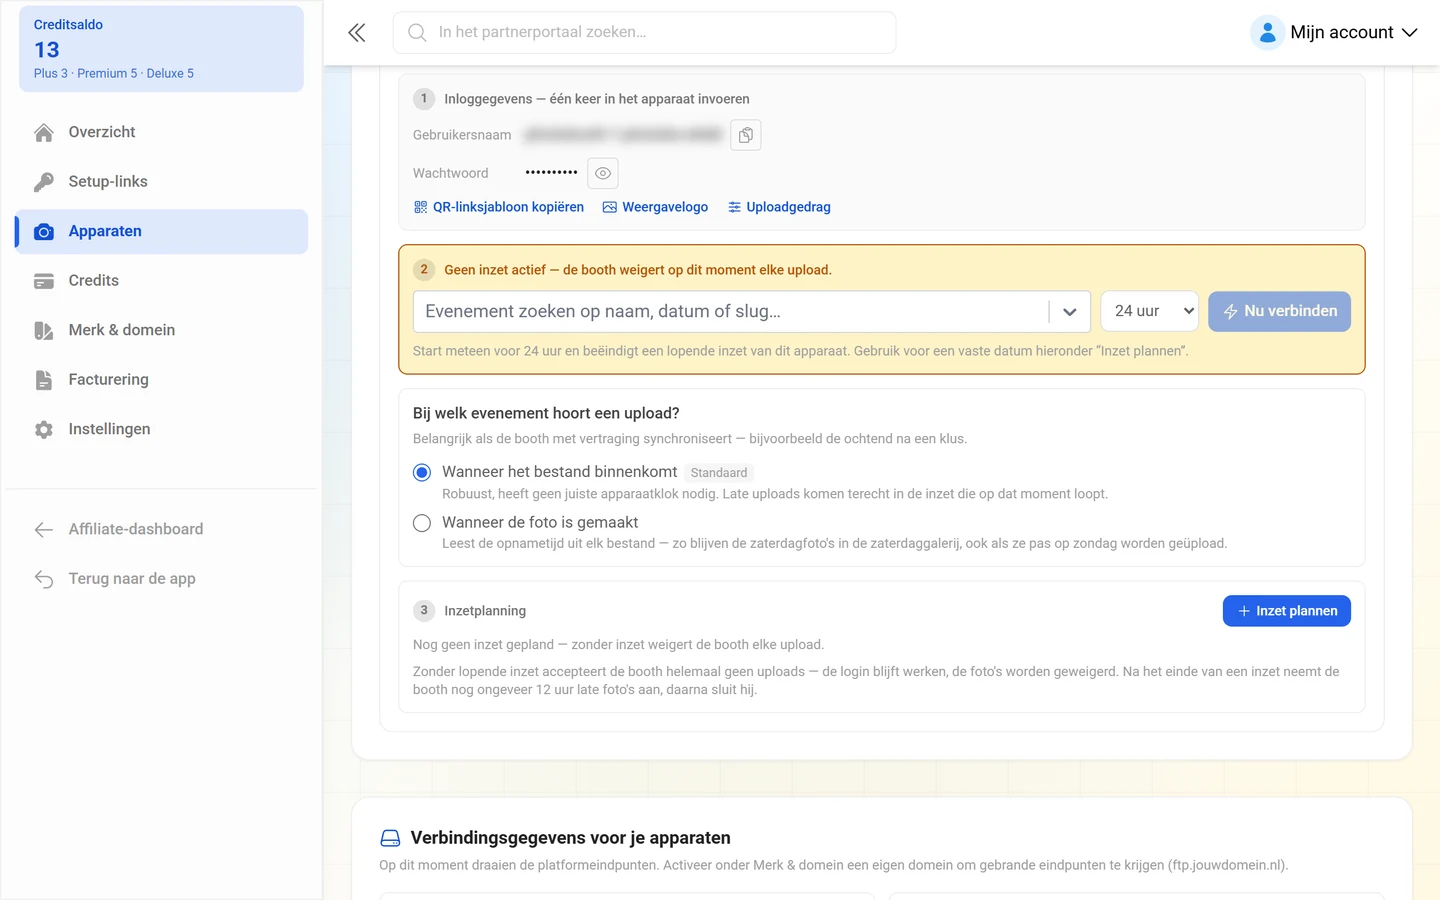Click the Setup-links key icon
The image size is (1440, 900).
[44, 182]
